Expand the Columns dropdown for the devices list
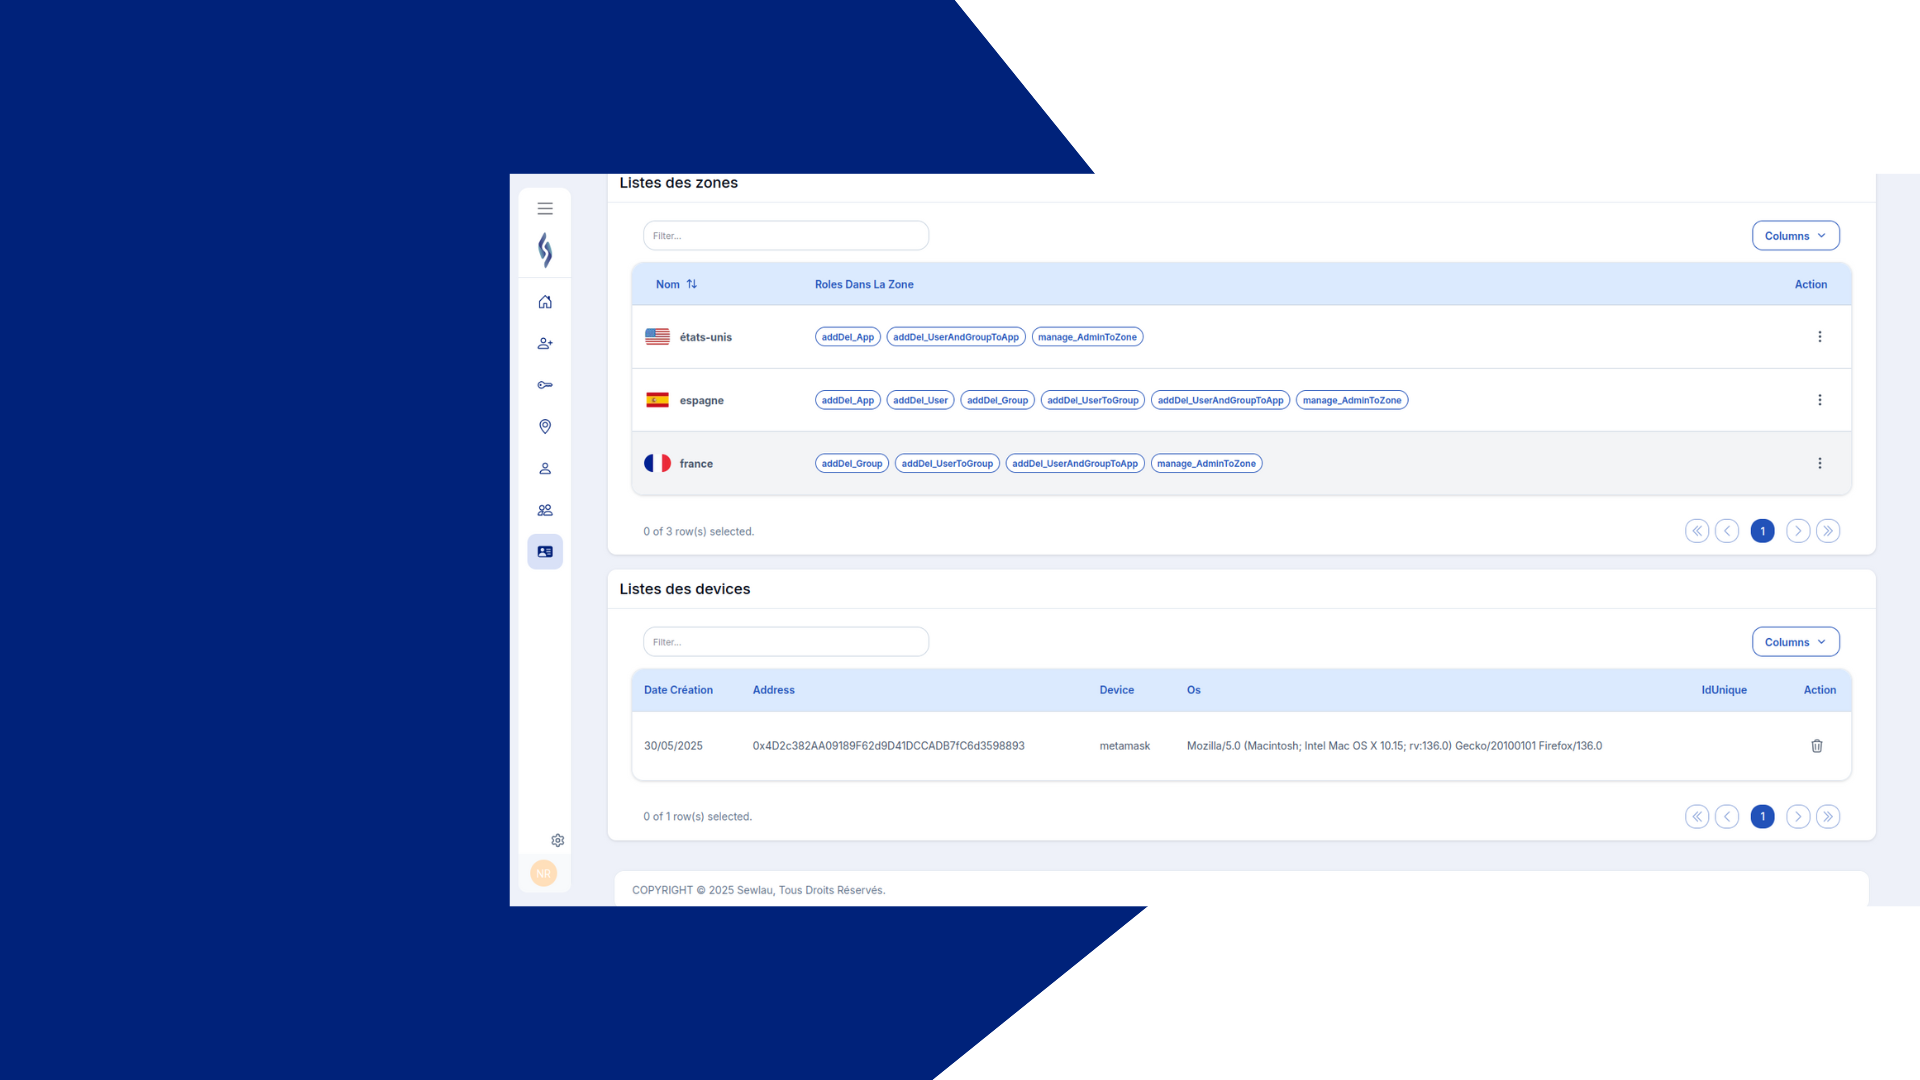The height and width of the screenshot is (1080, 1920). [1795, 642]
